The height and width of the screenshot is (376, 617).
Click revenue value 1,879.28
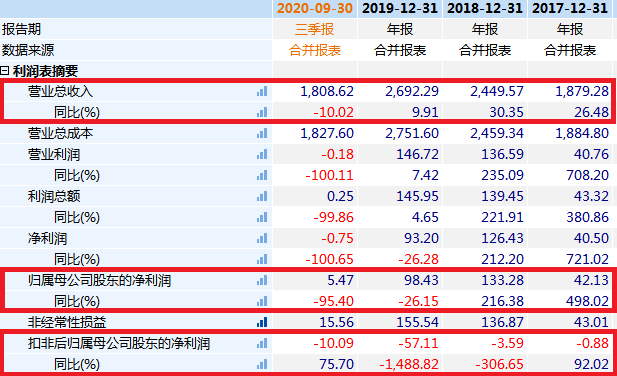pos(582,91)
